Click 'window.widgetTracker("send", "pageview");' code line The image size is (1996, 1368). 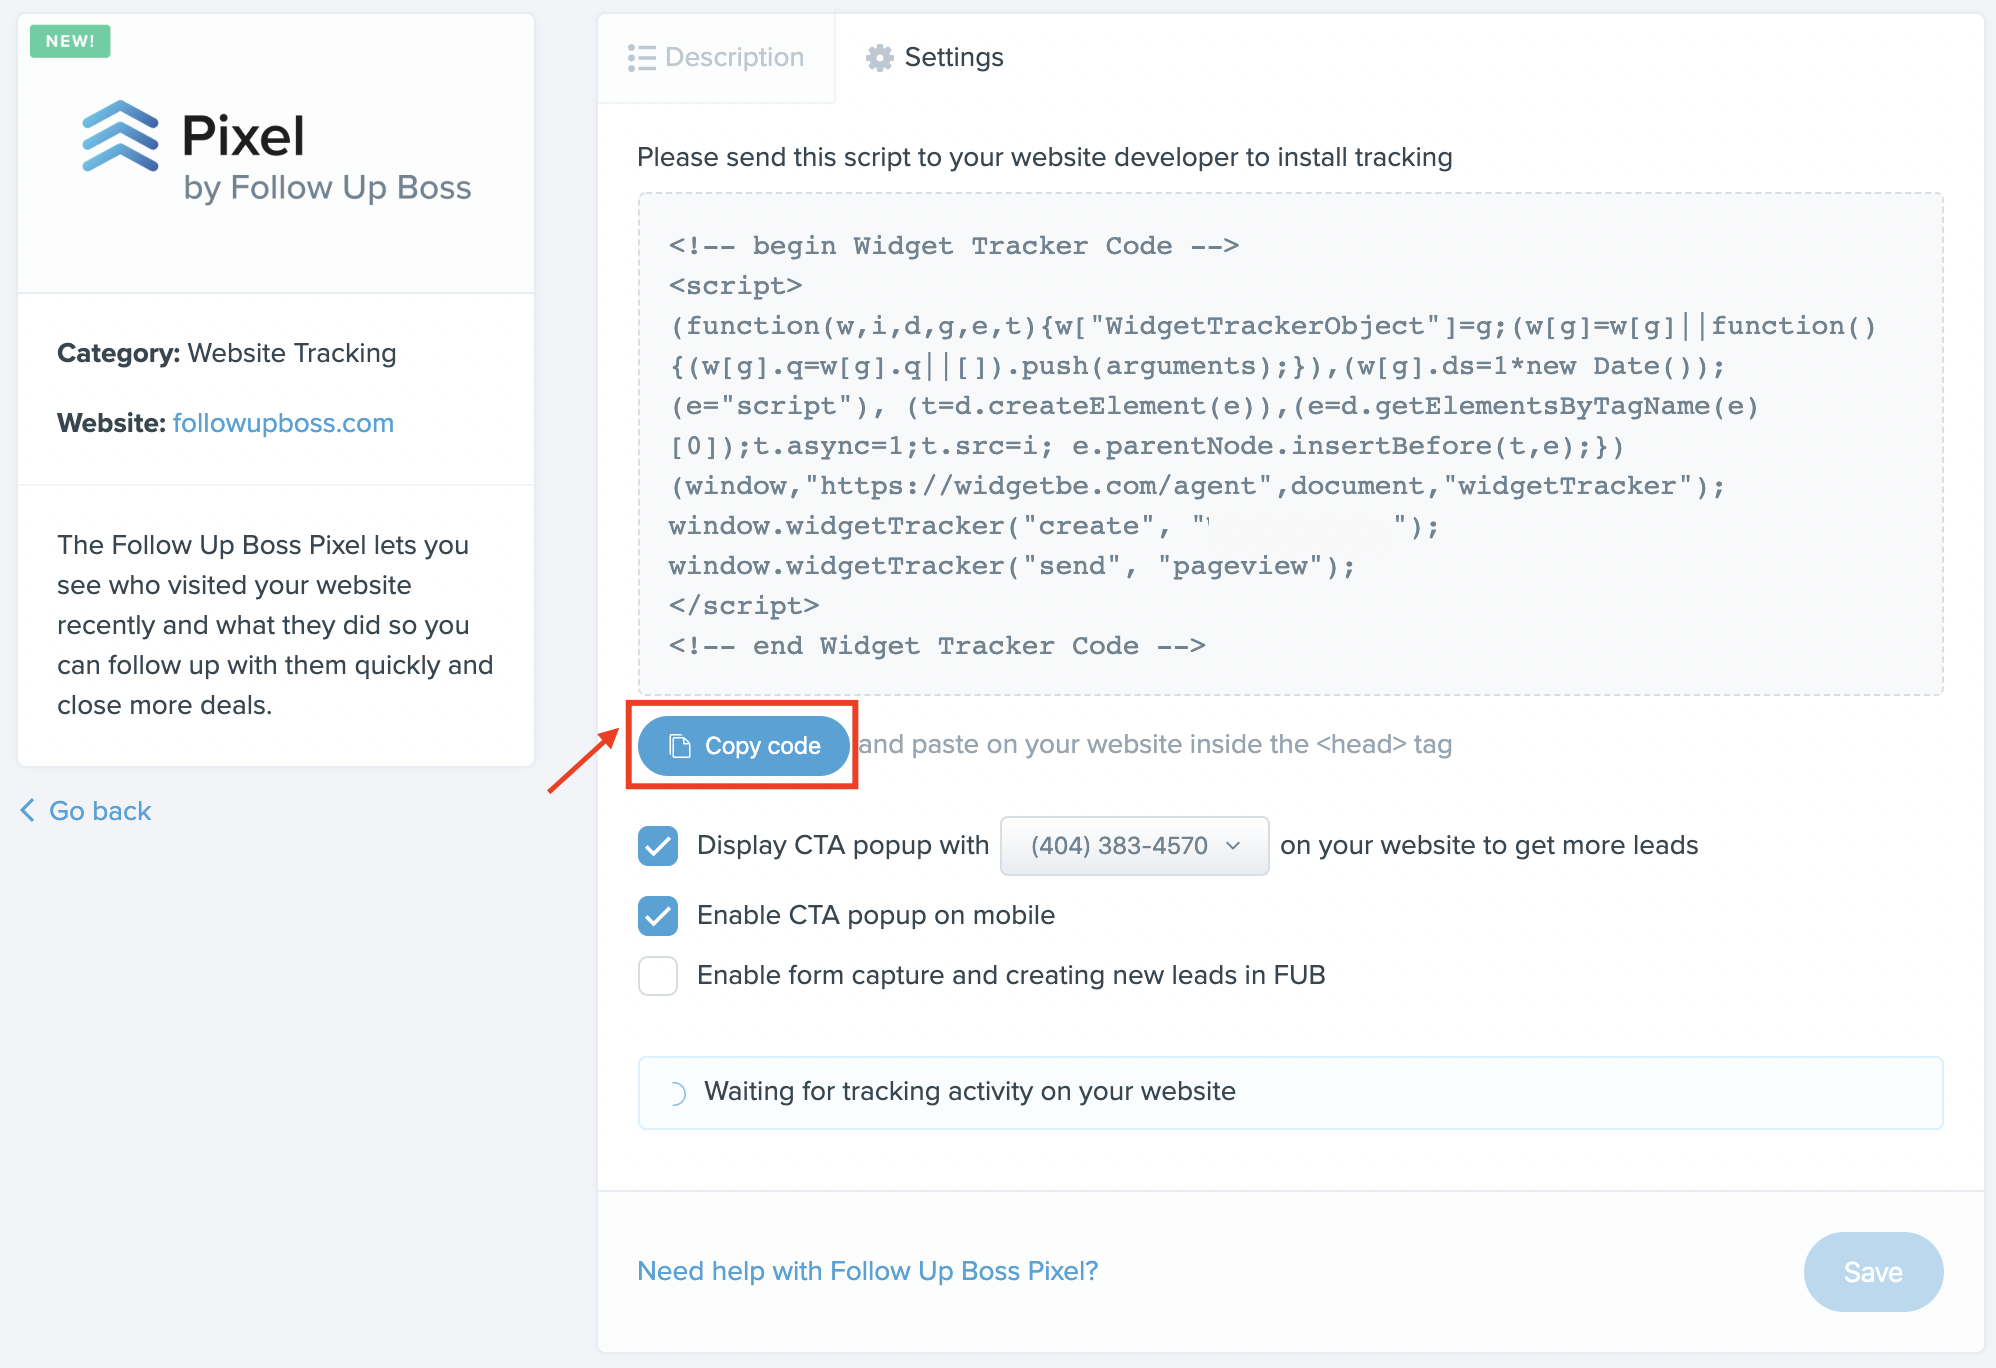[x=1012, y=566]
